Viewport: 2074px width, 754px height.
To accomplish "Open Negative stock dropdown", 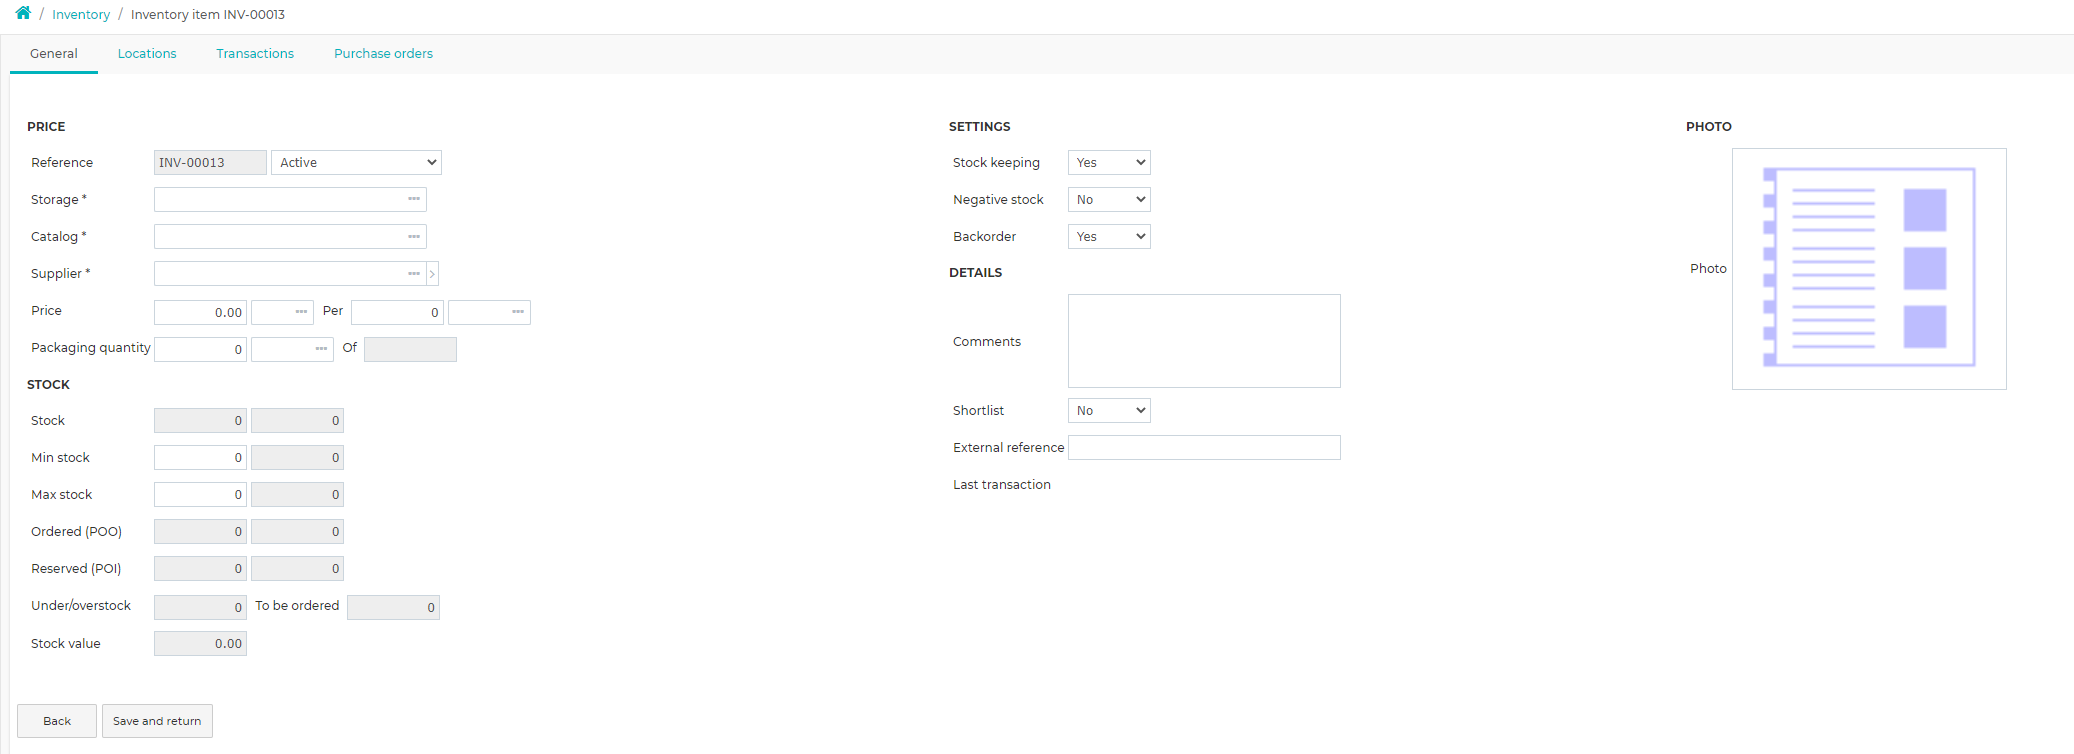I will click(1109, 199).
